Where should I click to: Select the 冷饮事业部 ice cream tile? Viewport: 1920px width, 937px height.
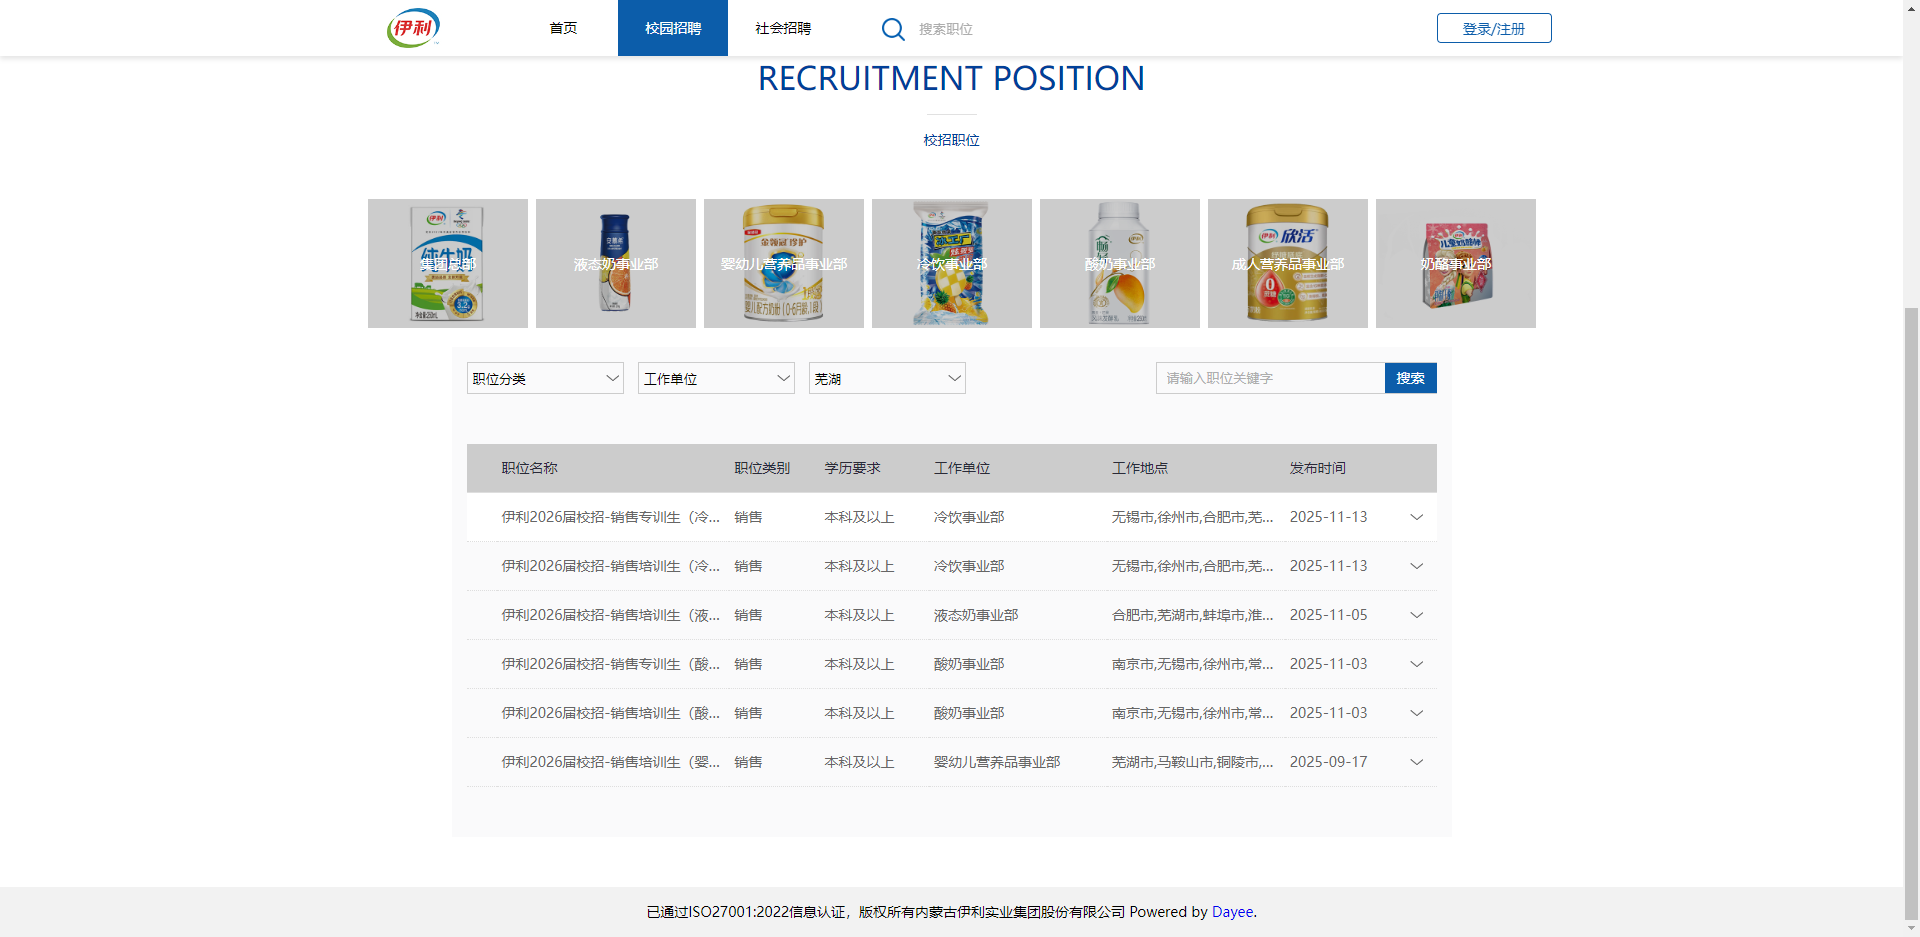pos(952,263)
